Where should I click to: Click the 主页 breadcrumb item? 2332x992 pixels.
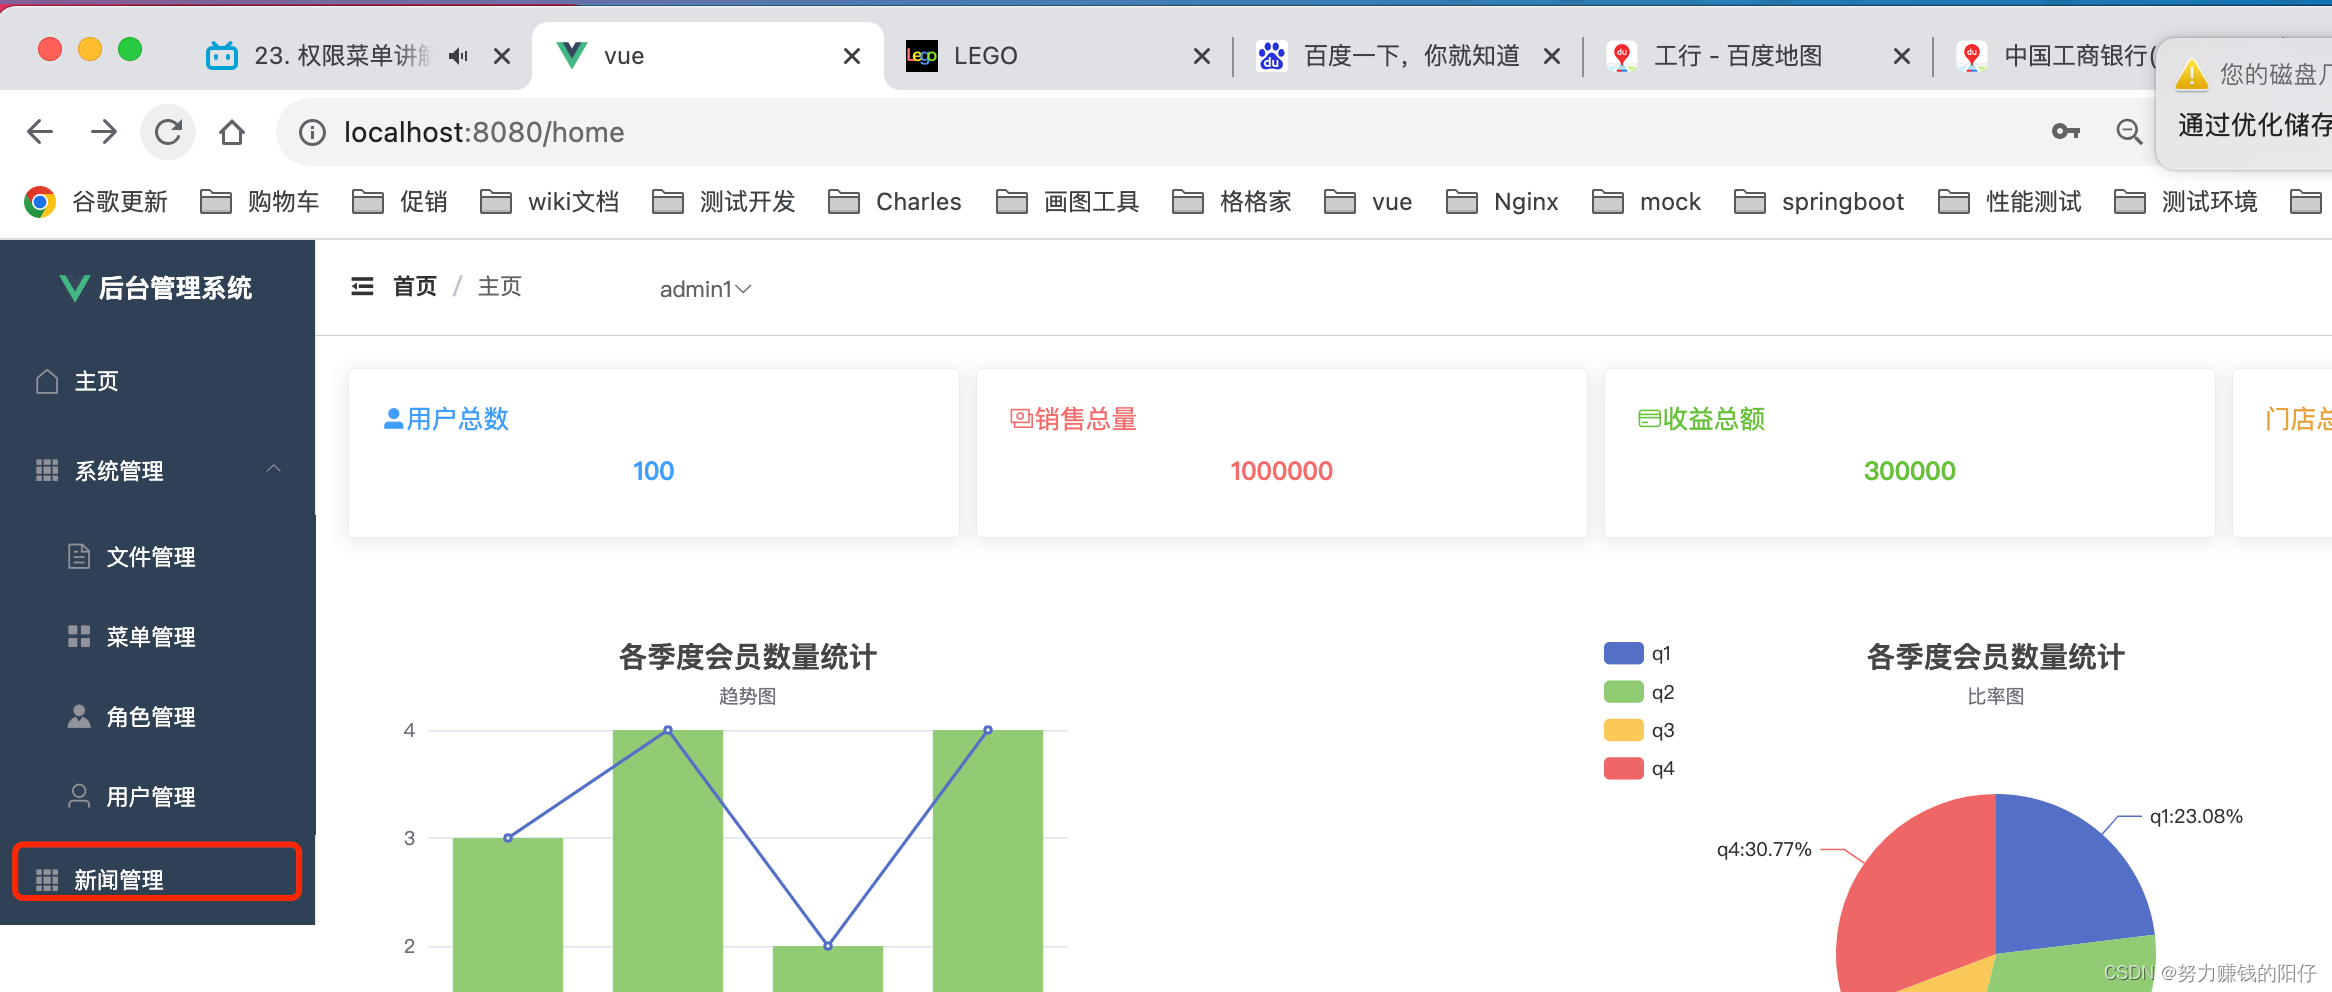[x=500, y=287]
